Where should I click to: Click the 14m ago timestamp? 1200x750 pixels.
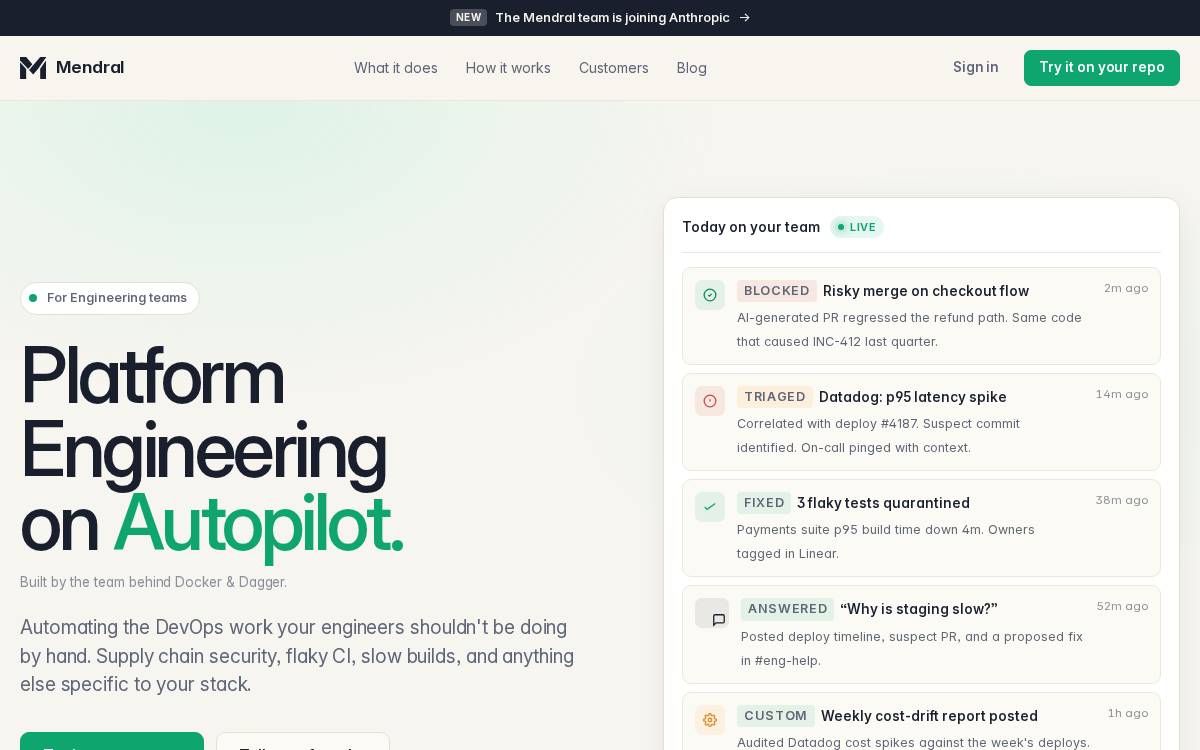coord(1122,394)
